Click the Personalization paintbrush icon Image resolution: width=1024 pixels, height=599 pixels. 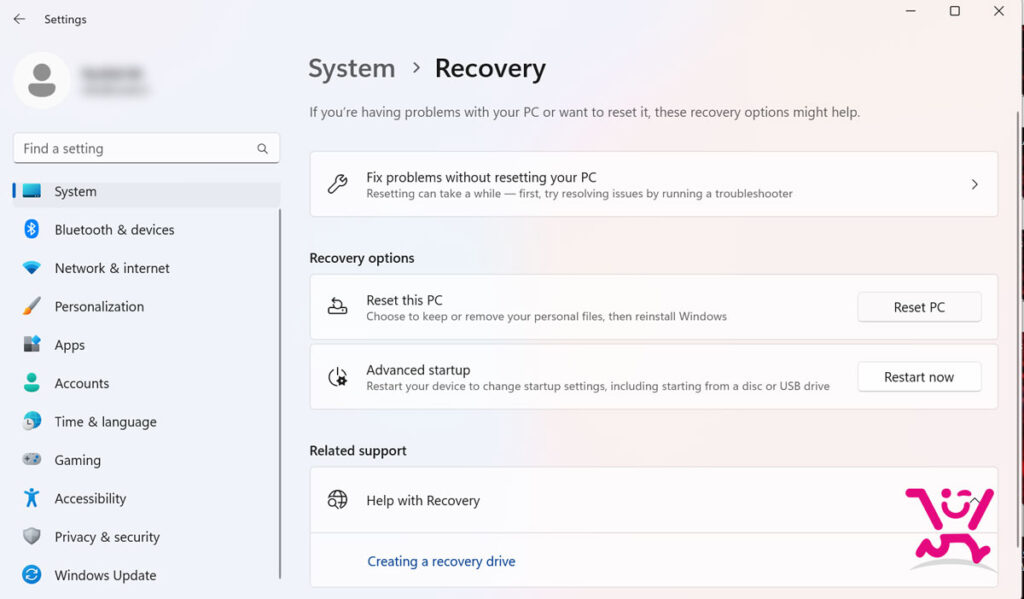pos(31,306)
